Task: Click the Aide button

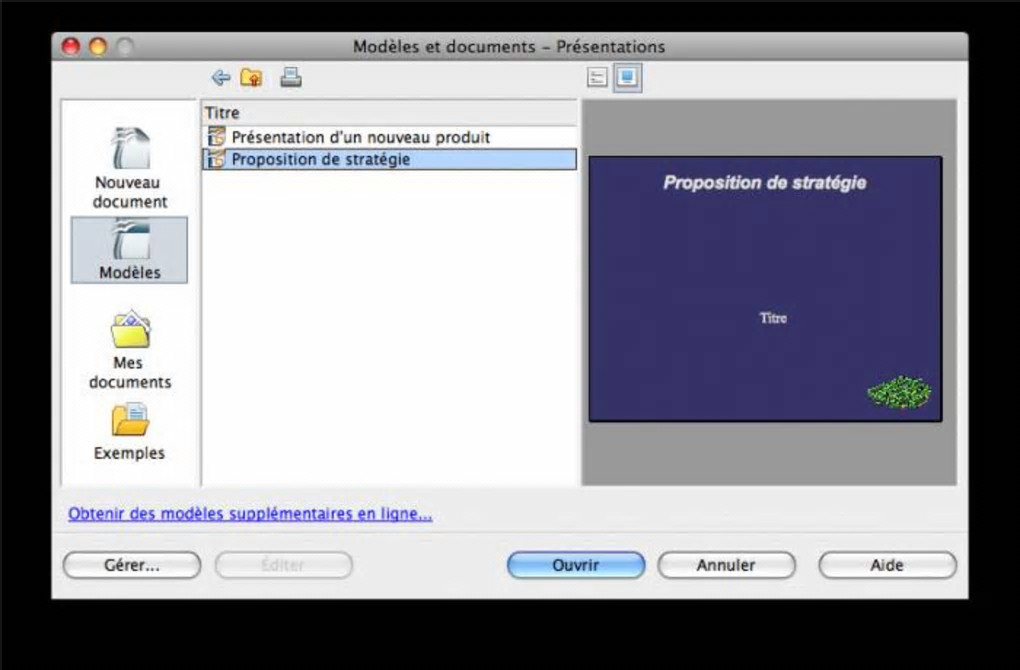Action: click(x=887, y=565)
